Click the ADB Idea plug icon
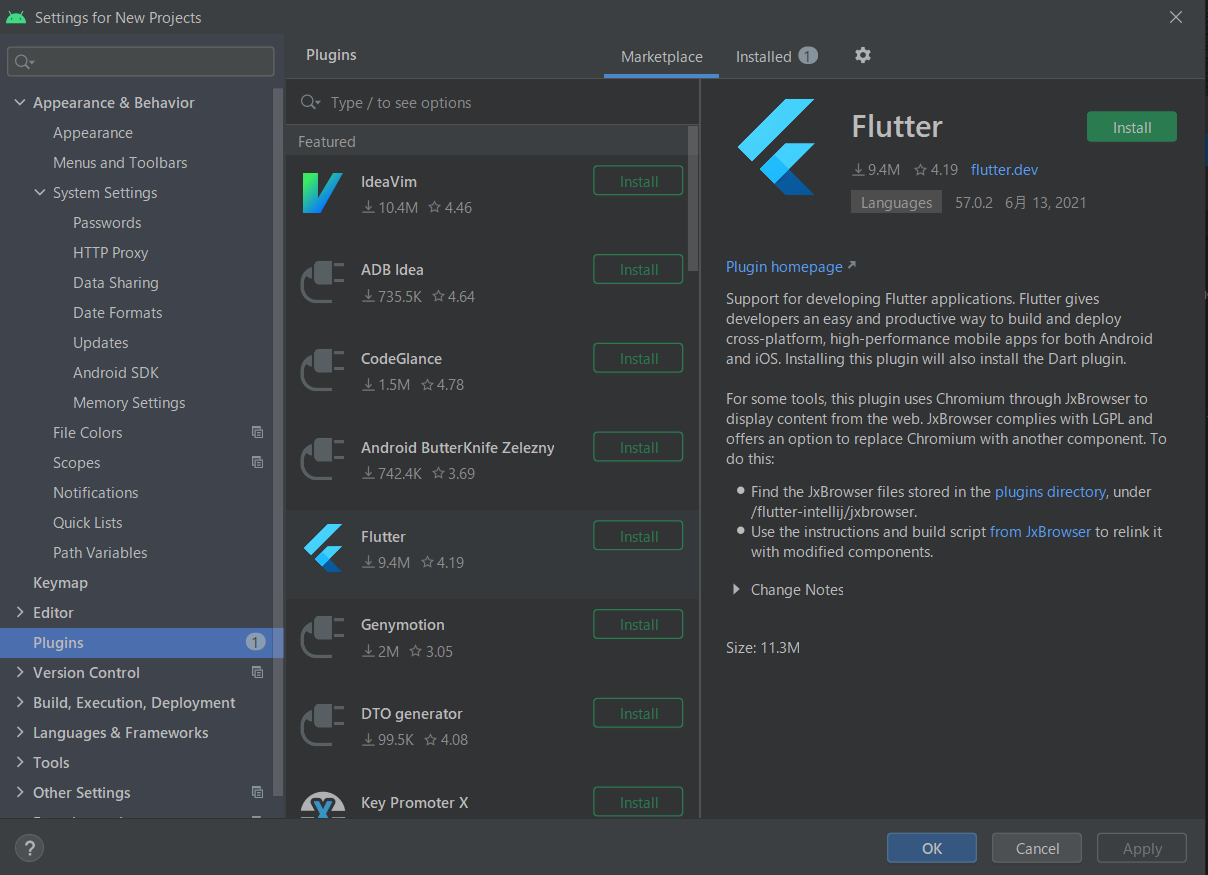The width and height of the screenshot is (1208, 875). (x=322, y=281)
